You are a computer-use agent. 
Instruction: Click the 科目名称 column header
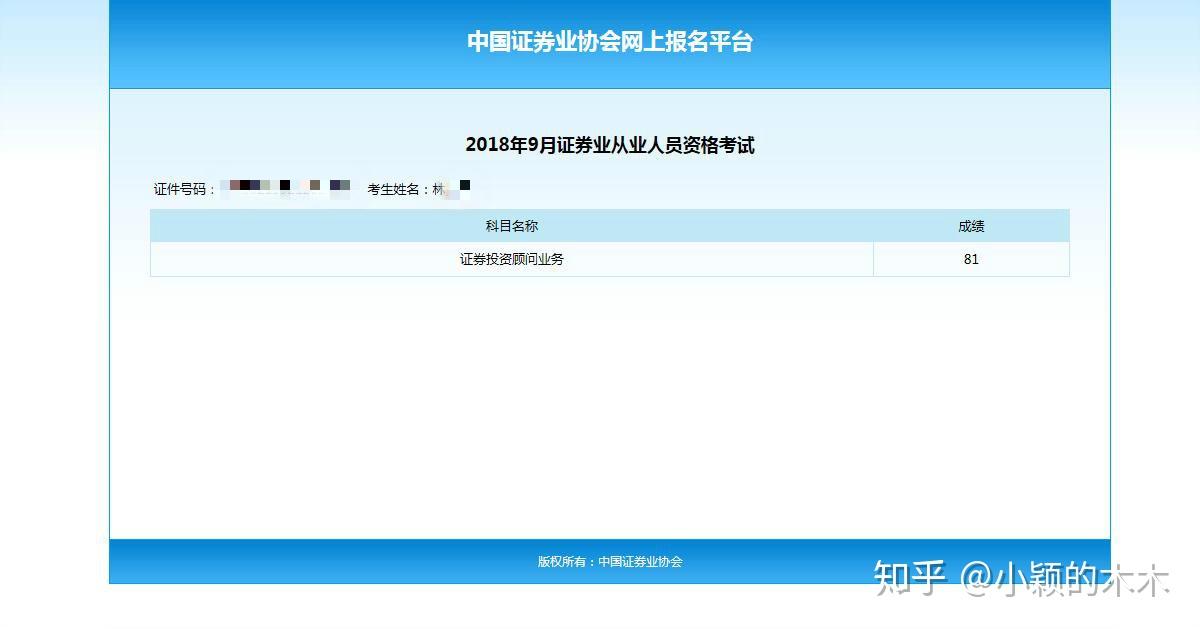[x=512, y=226]
